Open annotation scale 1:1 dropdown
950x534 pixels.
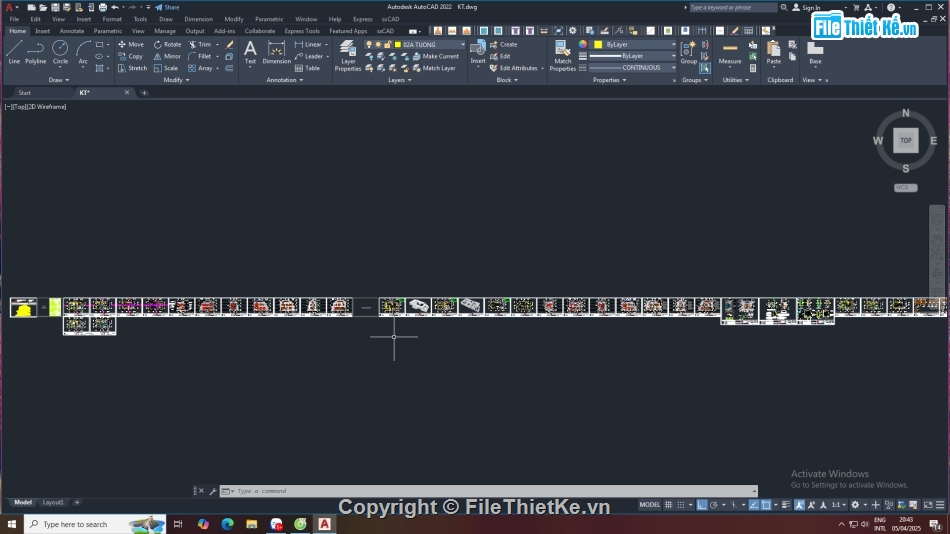pos(838,504)
